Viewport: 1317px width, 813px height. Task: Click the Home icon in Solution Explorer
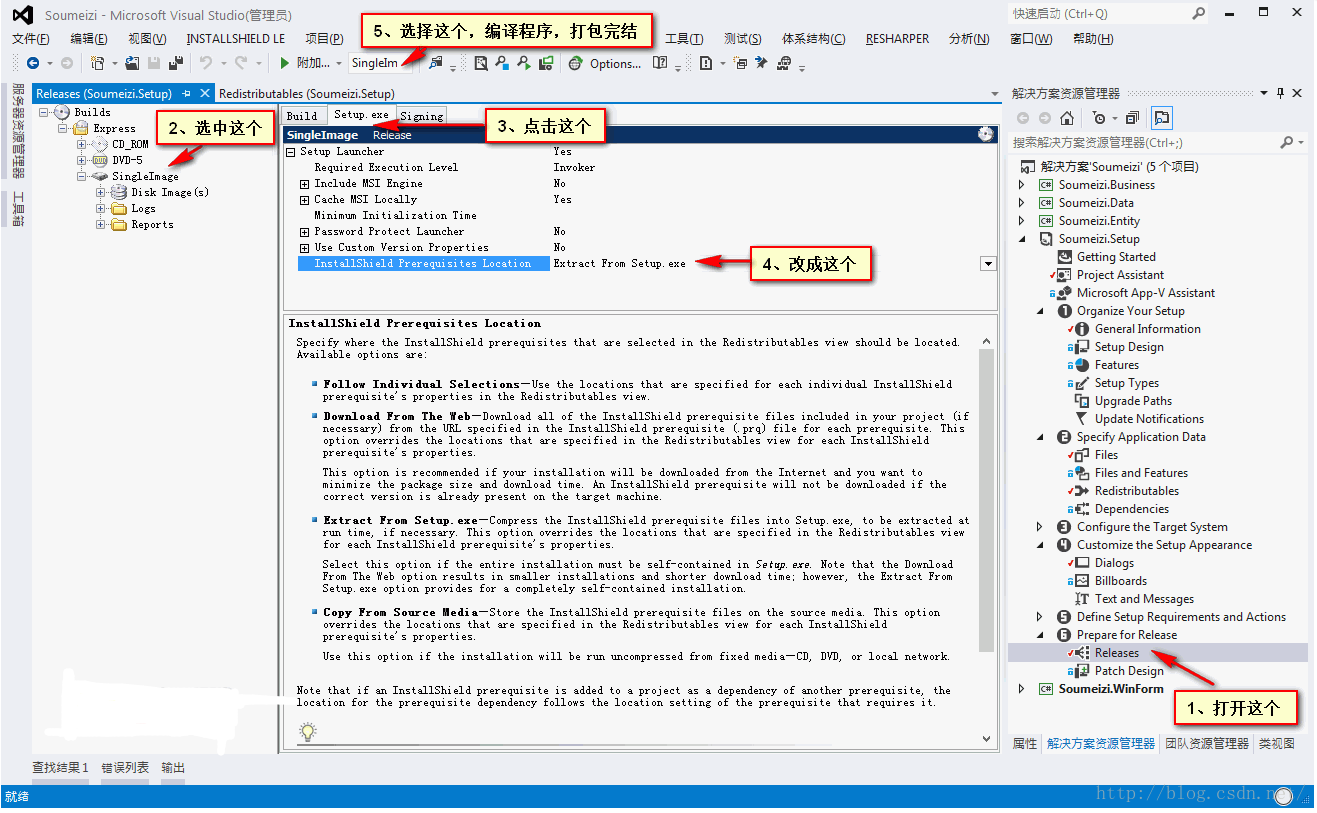coord(1067,118)
